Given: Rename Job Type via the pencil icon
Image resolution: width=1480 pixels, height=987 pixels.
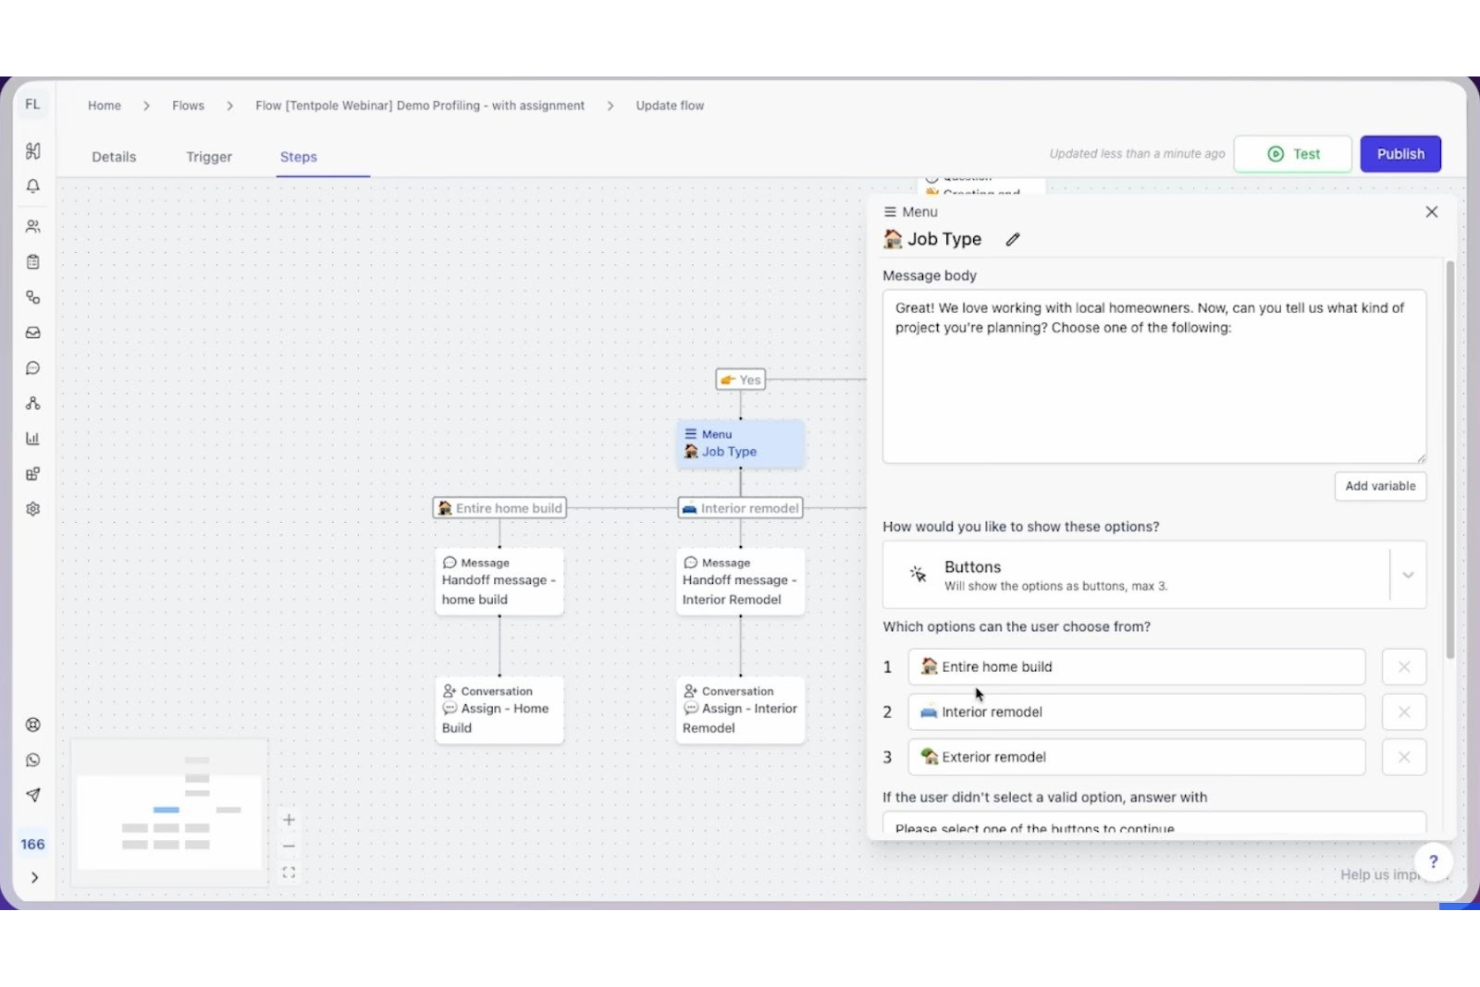Looking at the screenshot, I should pos(1012,239).
